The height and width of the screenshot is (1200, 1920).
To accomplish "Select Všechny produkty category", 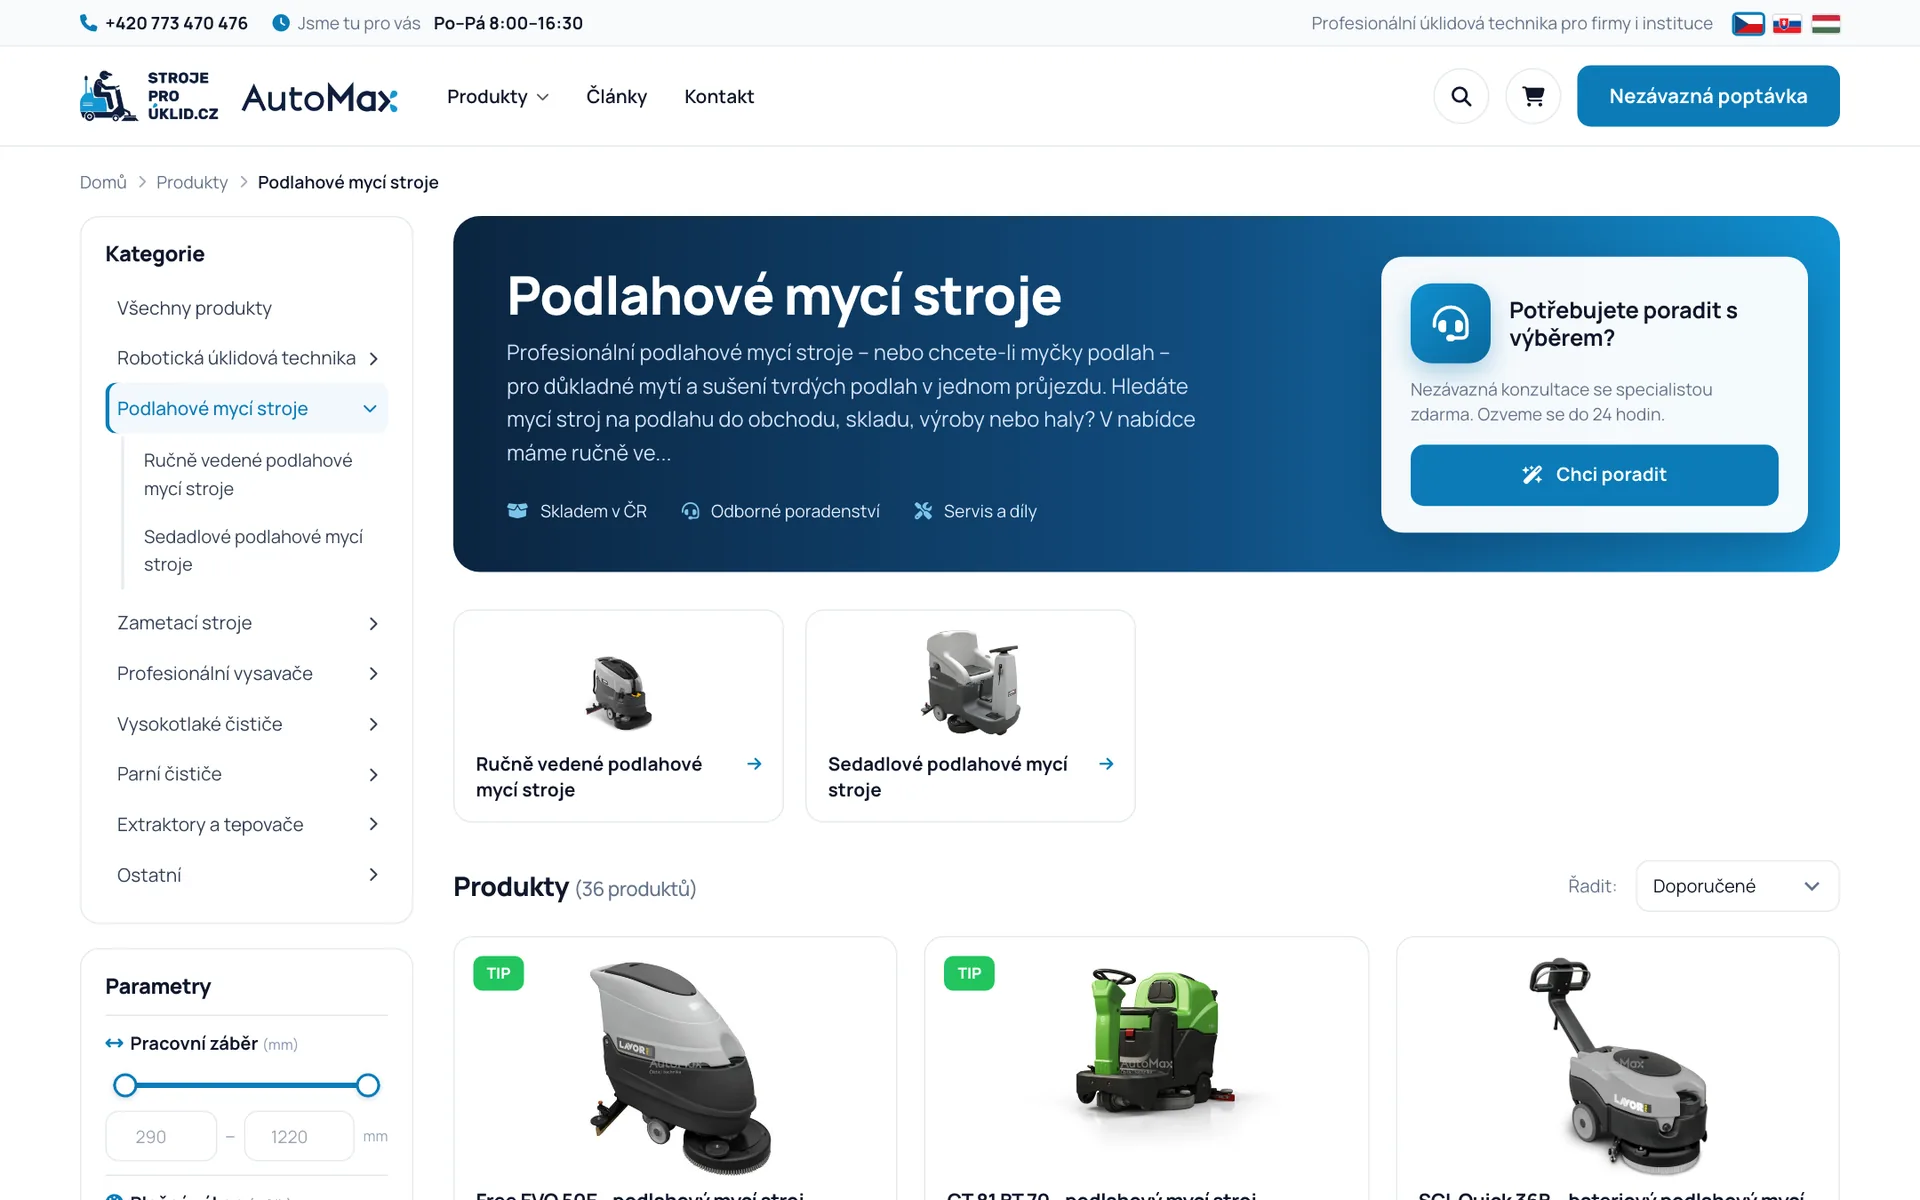I will 194,308.
